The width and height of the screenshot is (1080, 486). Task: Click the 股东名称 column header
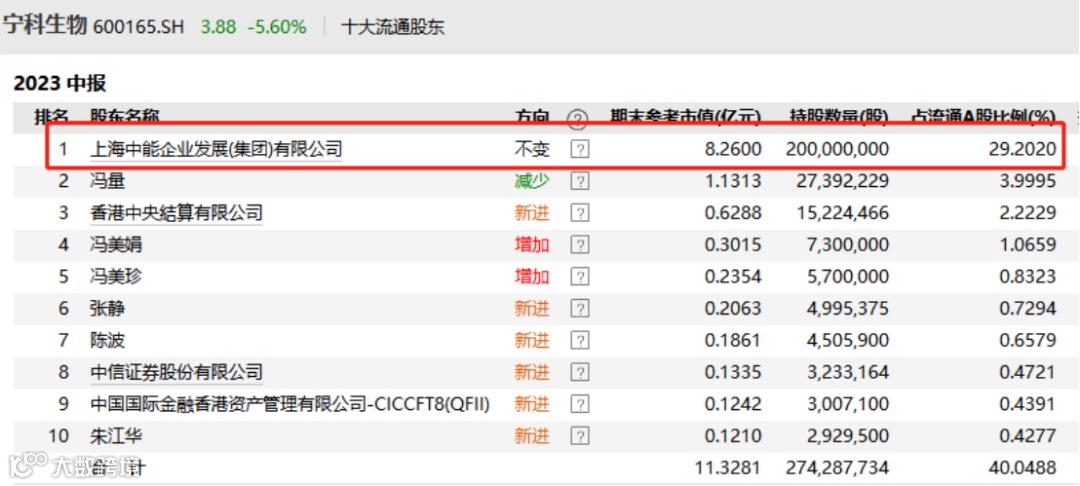pos(125,116)
